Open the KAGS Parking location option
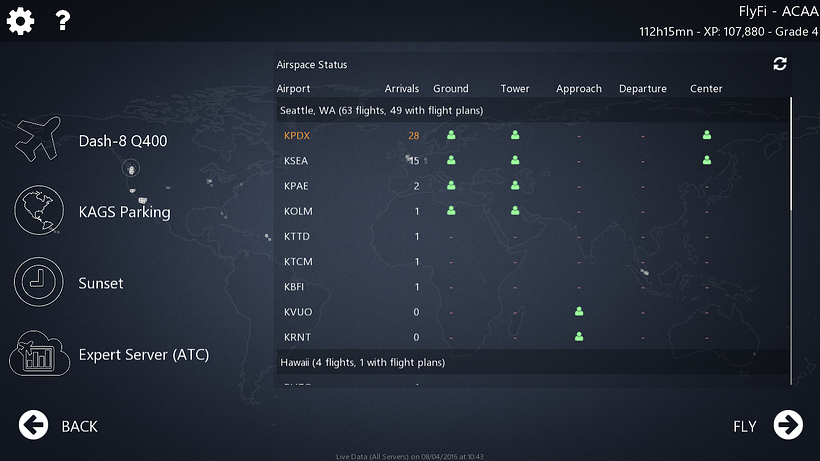The width and height of the screenshot is (820, 461). pyautogui.click(x=124, y=212)
